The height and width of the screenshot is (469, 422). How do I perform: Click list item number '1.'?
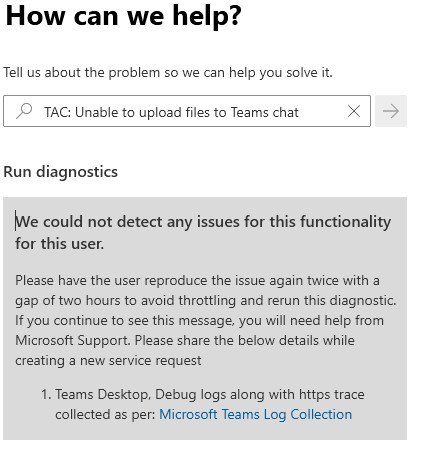pos(46,394)
